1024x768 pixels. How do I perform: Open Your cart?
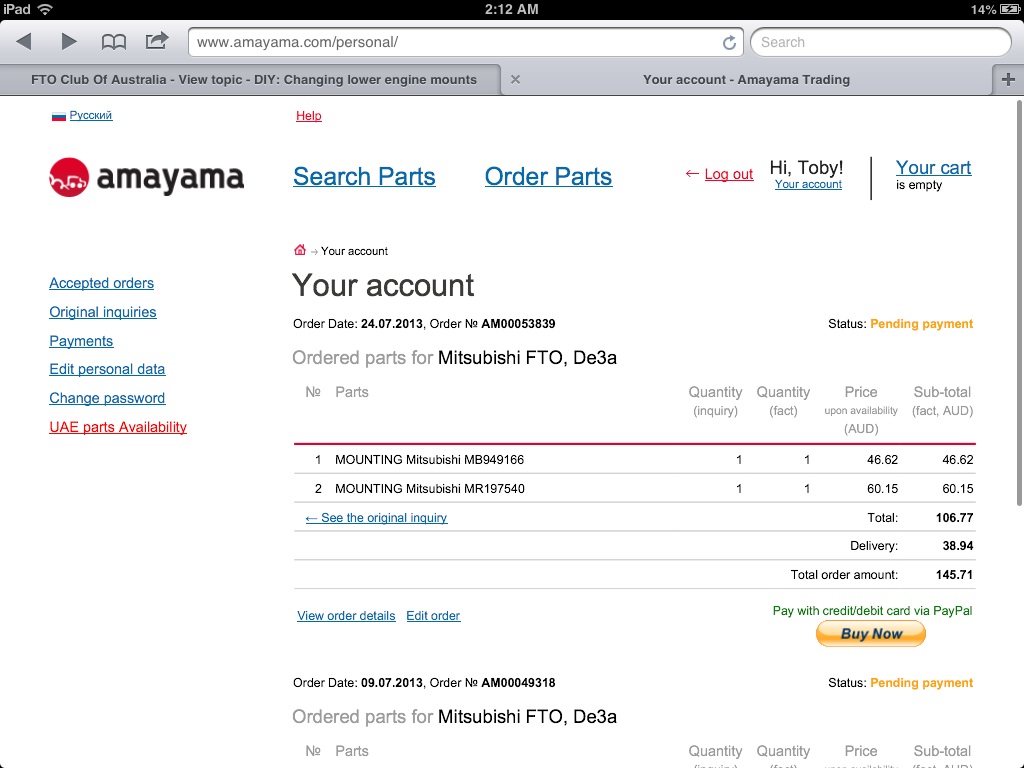(x=933, y=168)
